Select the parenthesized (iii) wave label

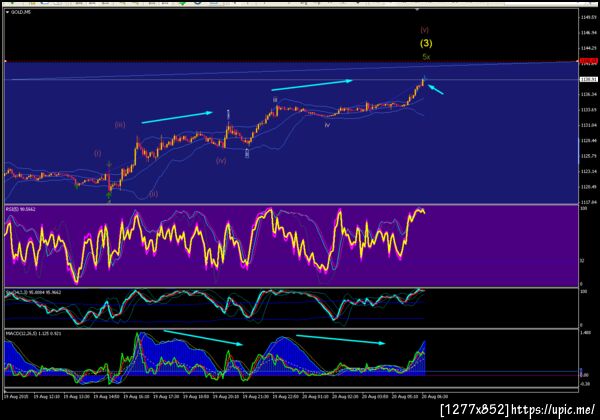120,125
